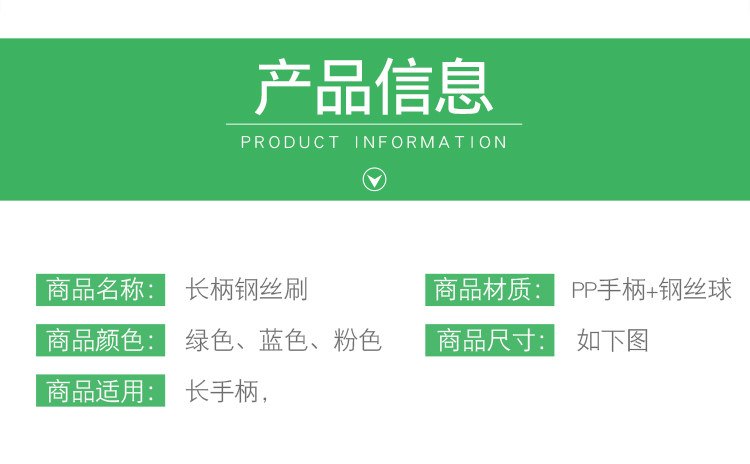Image resolution: width=750 pixels, height=464 pixels.
Task: Click the 产品 characters in the heading
Action: [x=314, y=88]
